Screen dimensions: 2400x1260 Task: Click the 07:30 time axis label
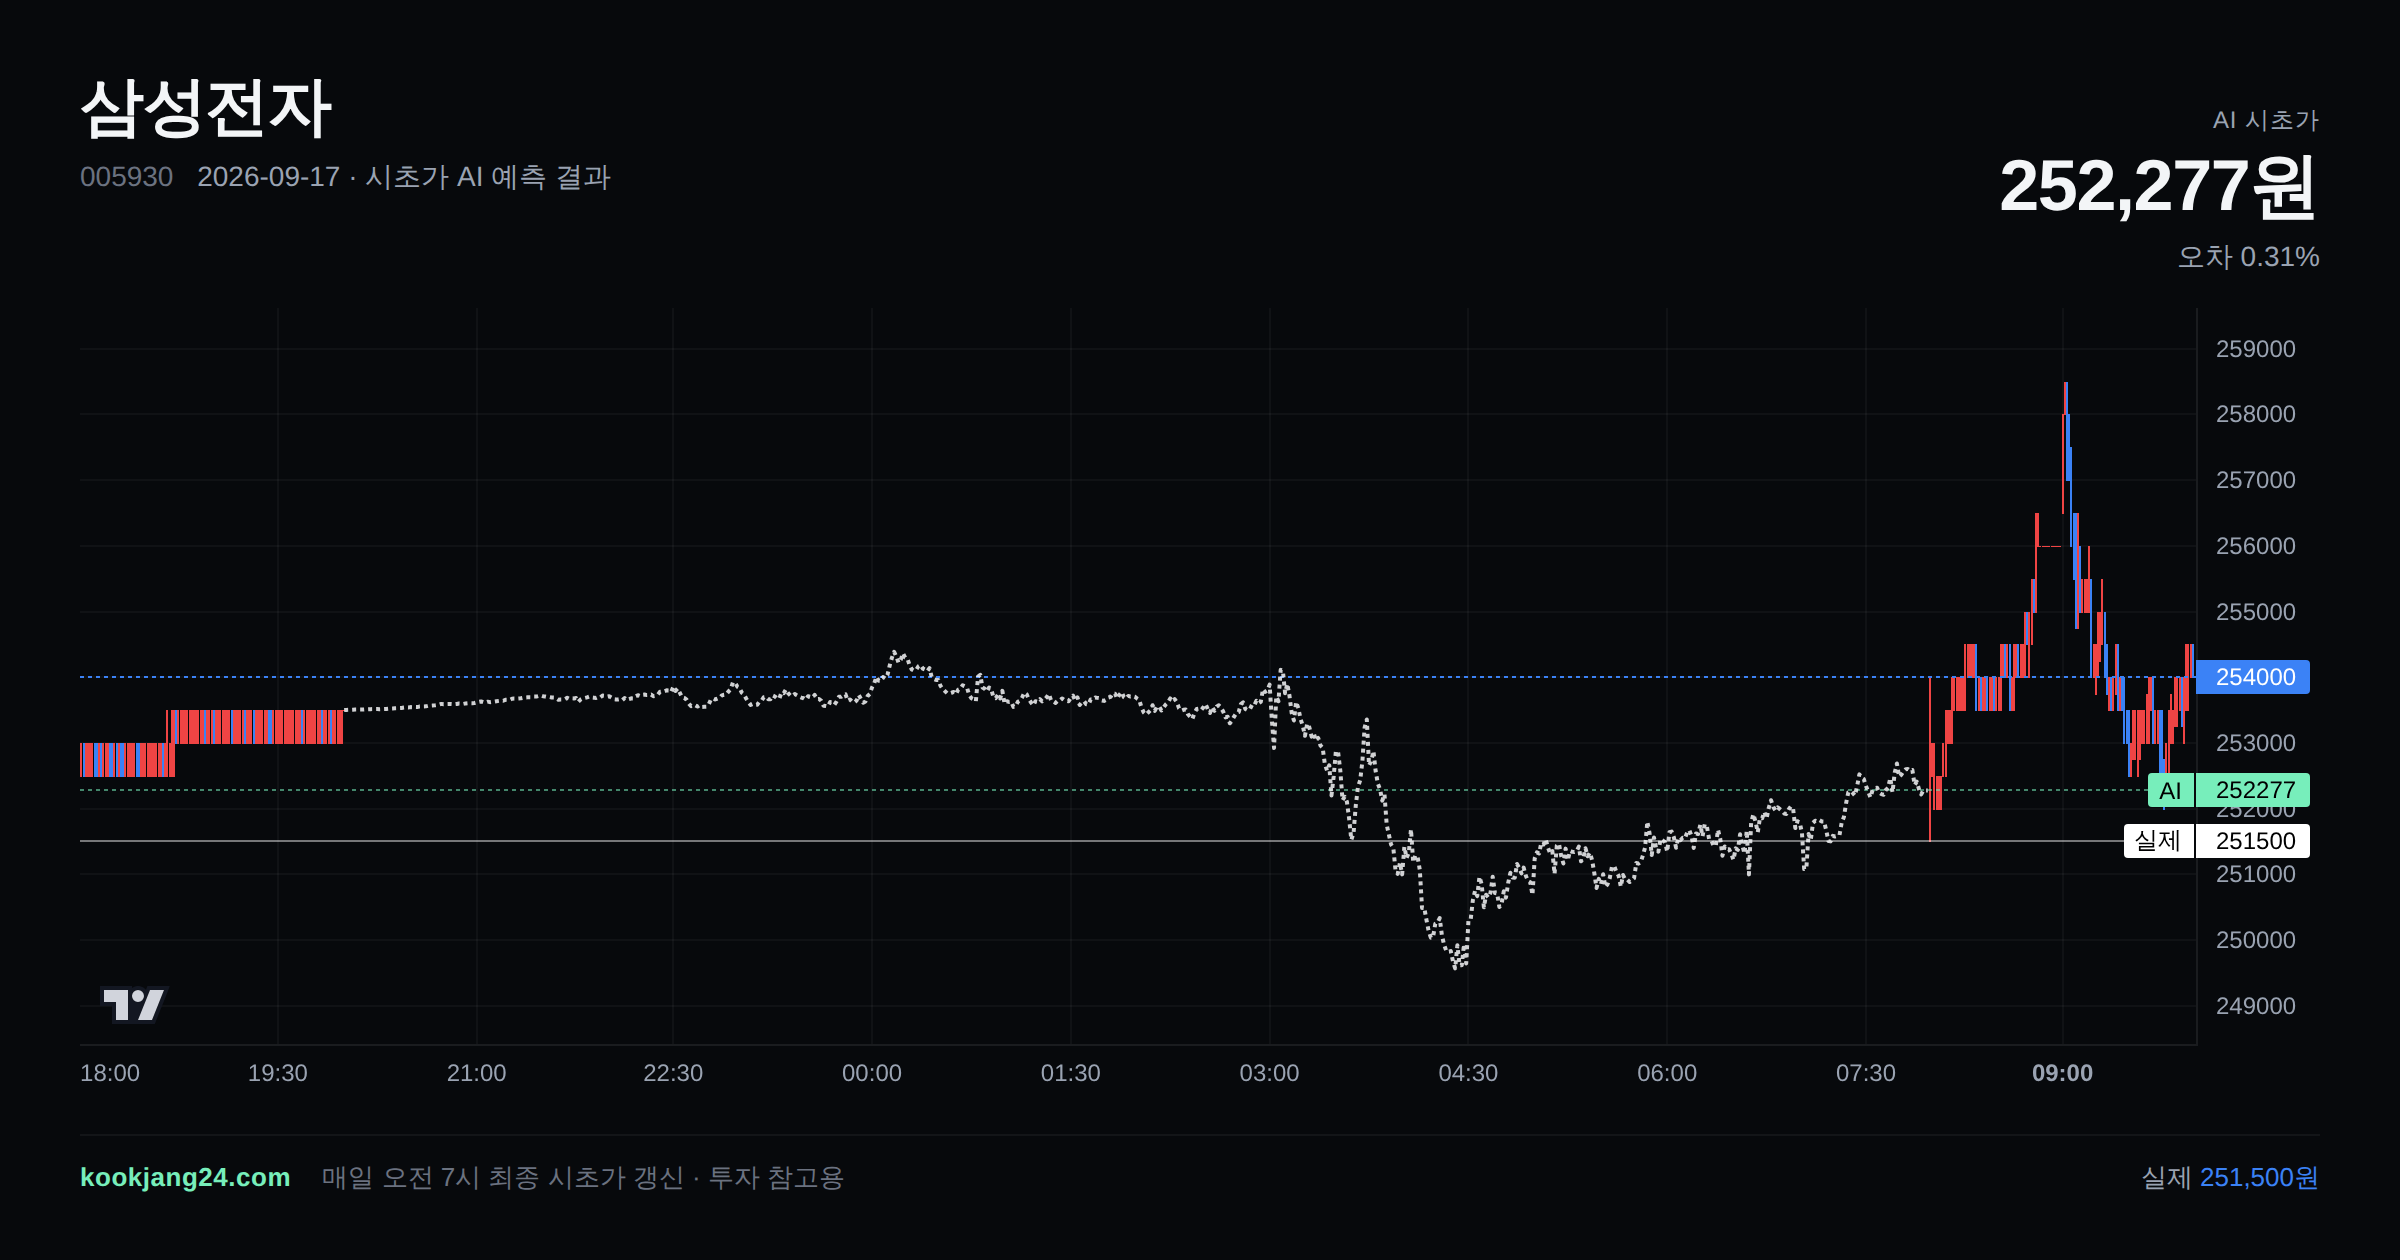pos(1865,1073)
